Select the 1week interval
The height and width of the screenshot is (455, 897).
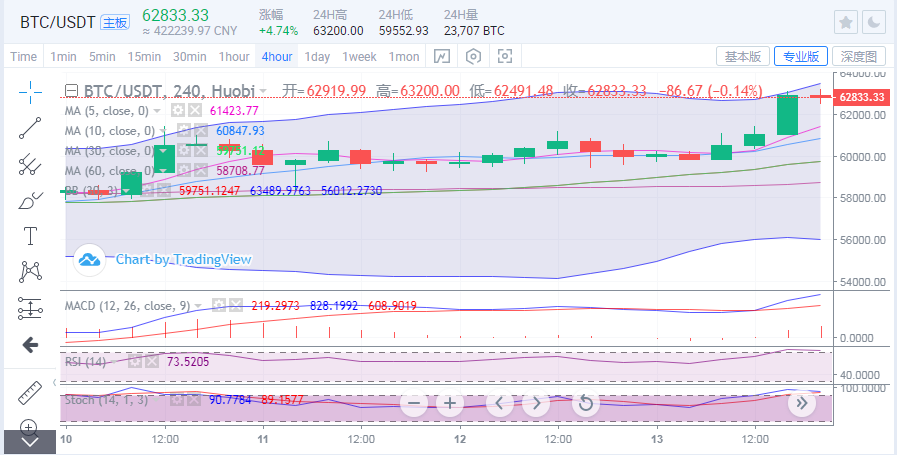[x=359, y=57]
